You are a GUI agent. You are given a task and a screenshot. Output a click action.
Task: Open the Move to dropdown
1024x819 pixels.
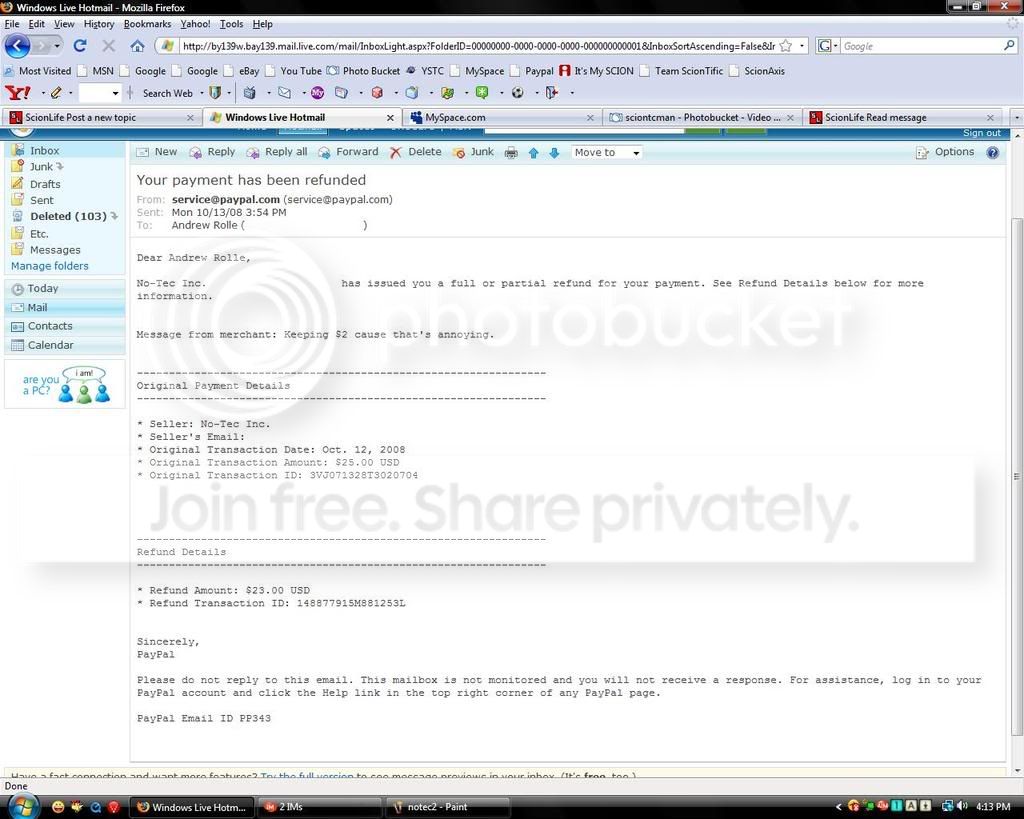pyautogui.click(x=606, y=153)
